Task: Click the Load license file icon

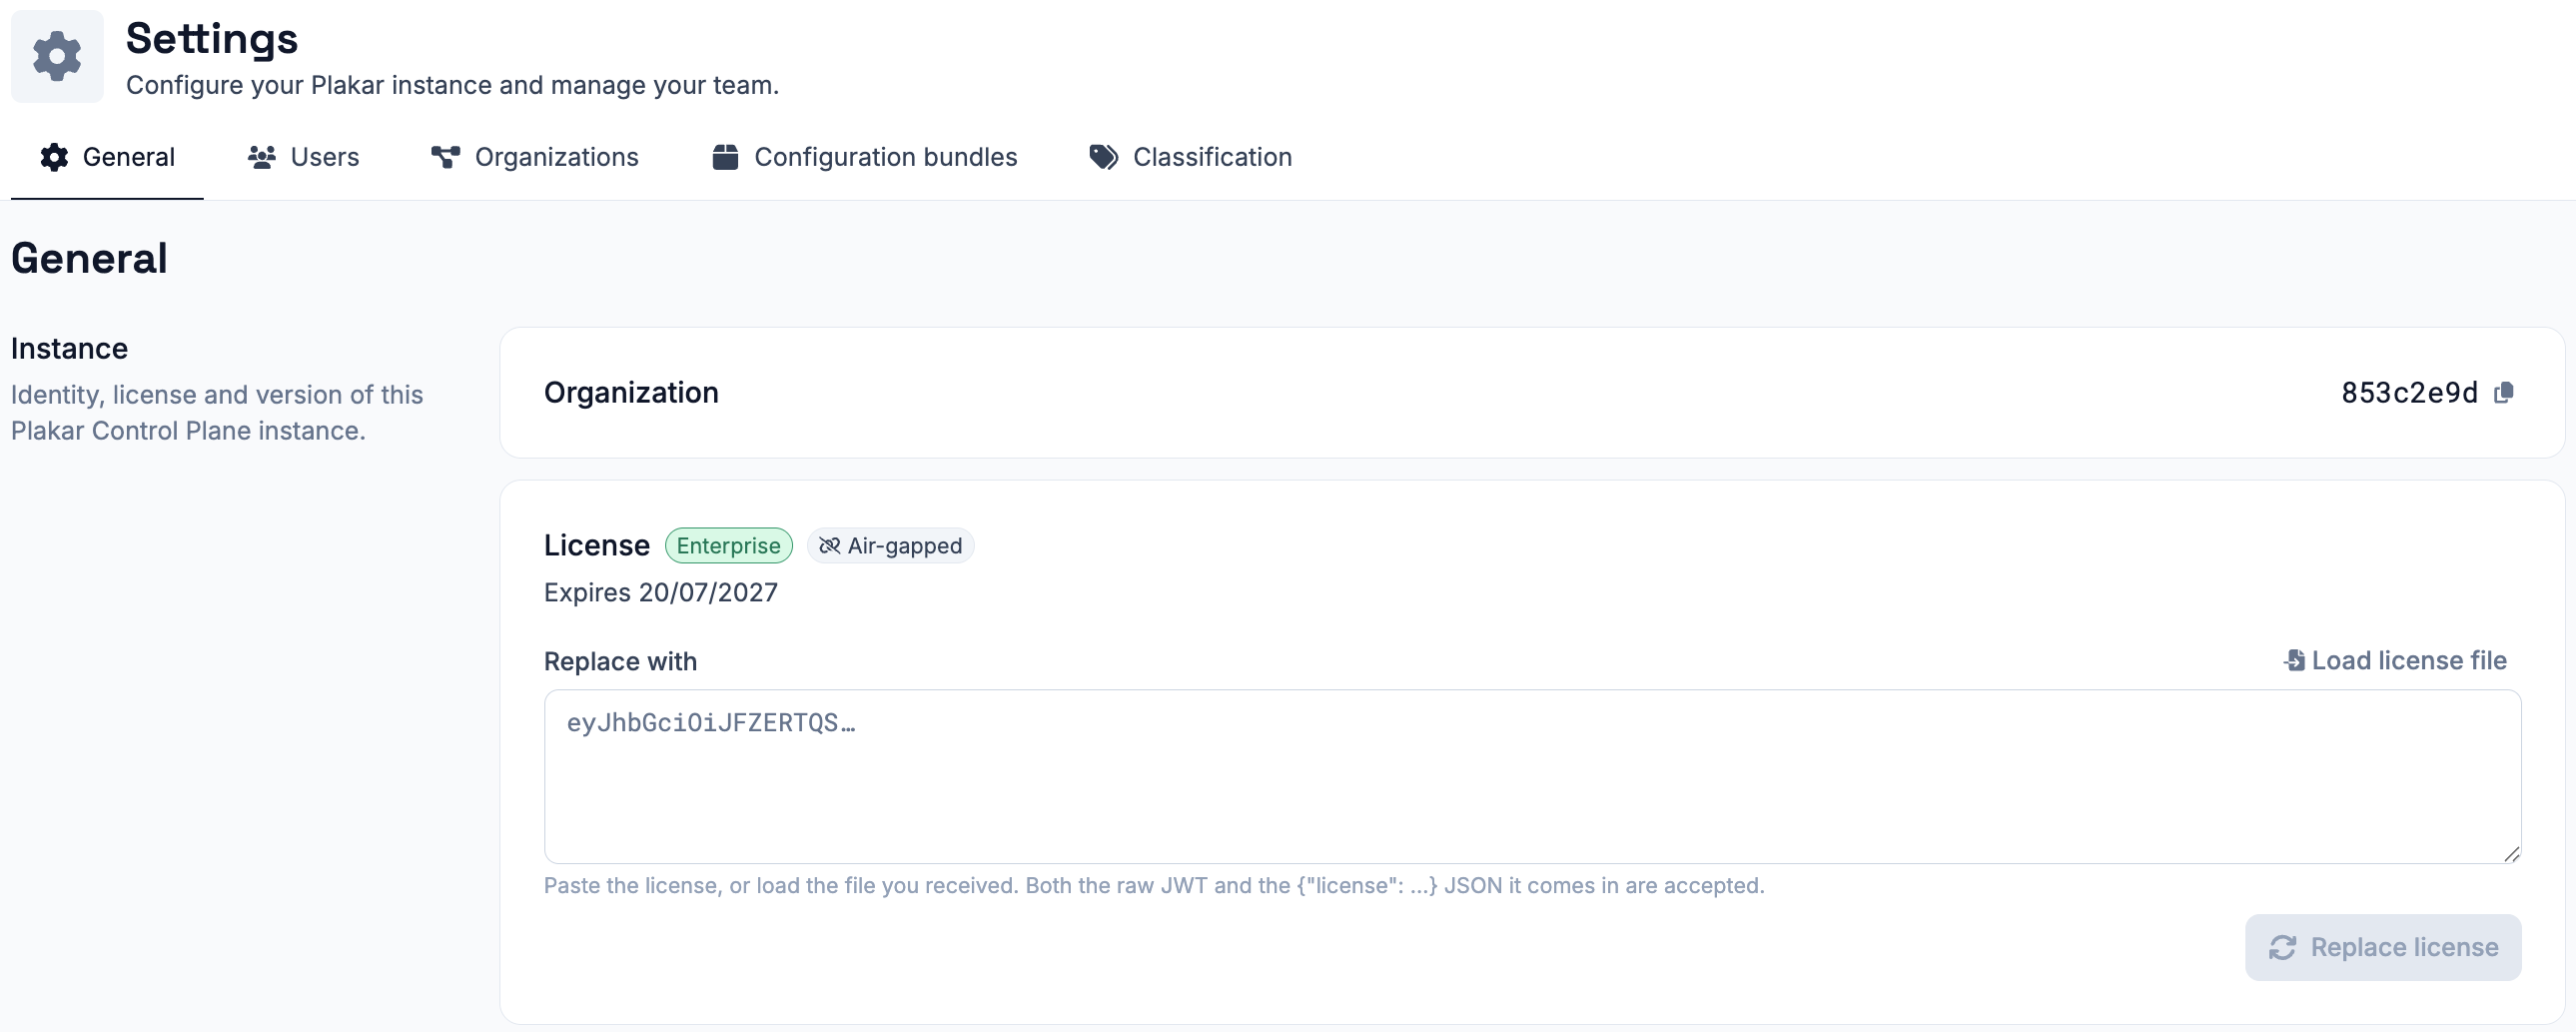Action: pyautogui.click(x=2295, y=661)
